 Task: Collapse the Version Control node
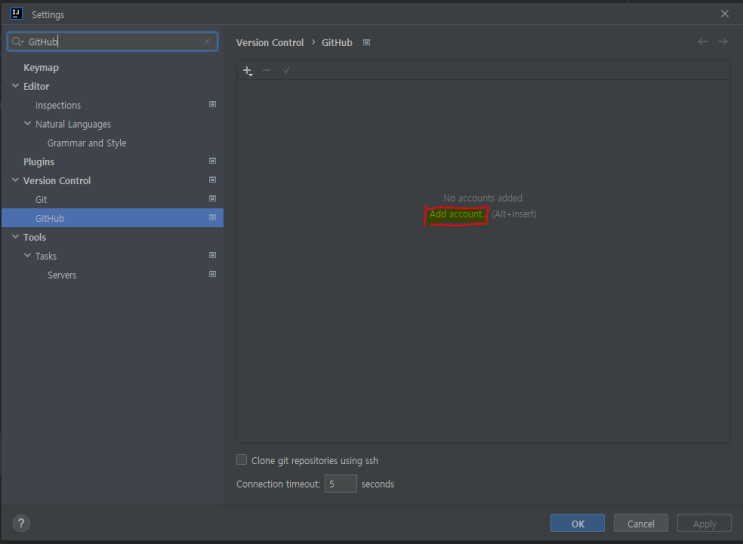(x=16, y=180)
